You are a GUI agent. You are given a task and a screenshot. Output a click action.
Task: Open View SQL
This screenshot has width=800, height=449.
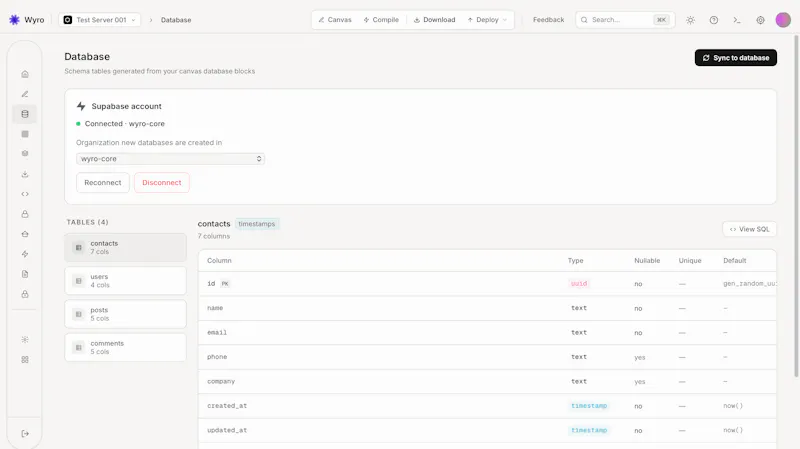[x=749, y=229]
